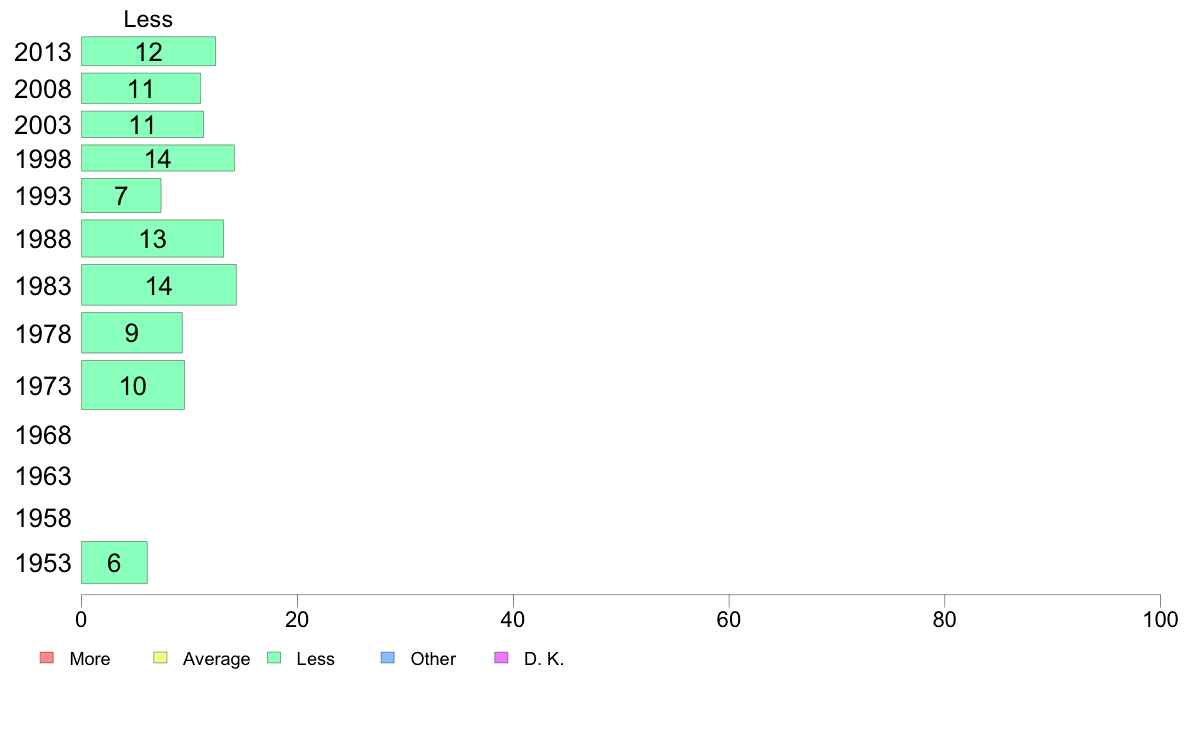Click the 1993 bar with value 7
The height and width of the screenshot is (736, 1188).
point(121,196)
